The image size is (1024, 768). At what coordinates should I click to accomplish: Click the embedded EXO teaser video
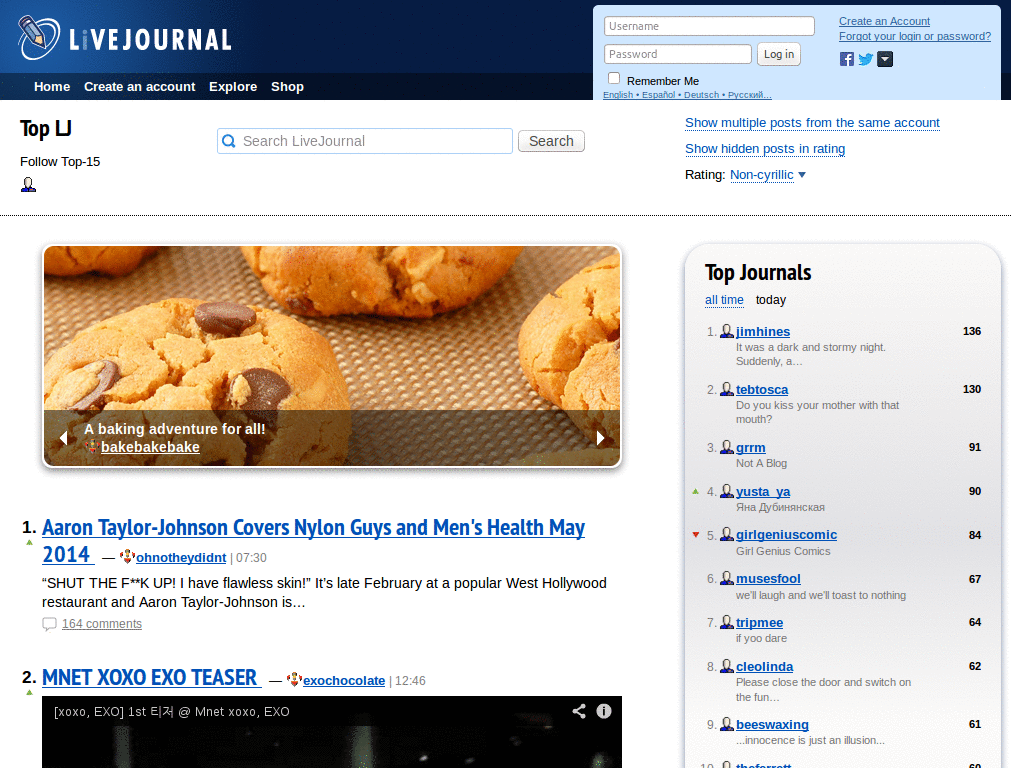coord(332,732)
